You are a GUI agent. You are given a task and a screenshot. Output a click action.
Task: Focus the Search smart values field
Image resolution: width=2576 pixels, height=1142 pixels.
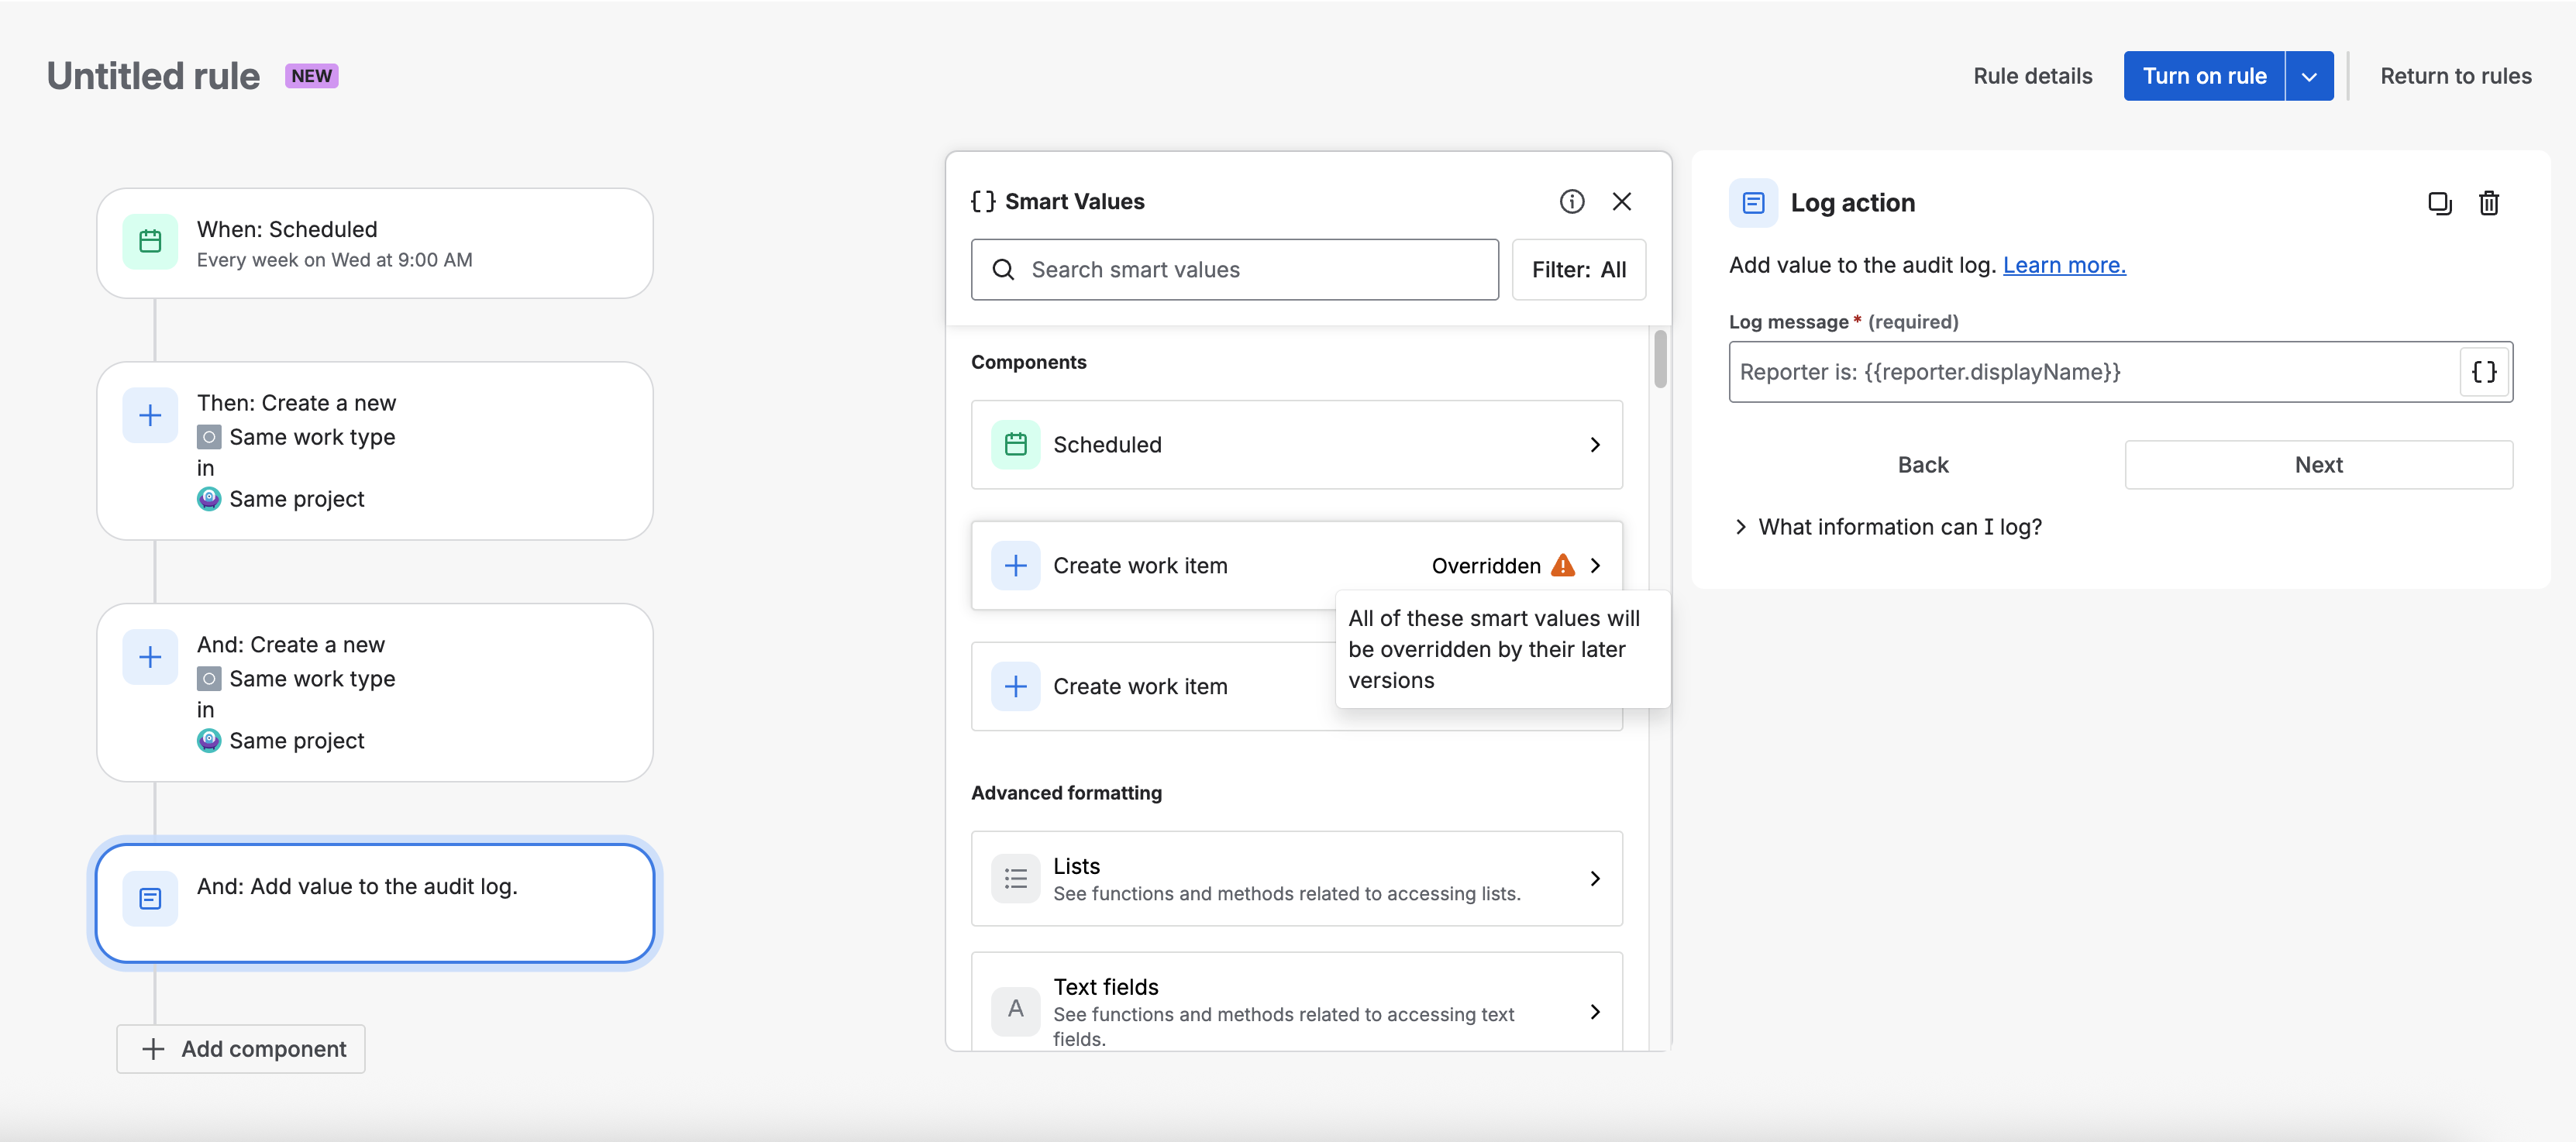[x=1234, y=270]
